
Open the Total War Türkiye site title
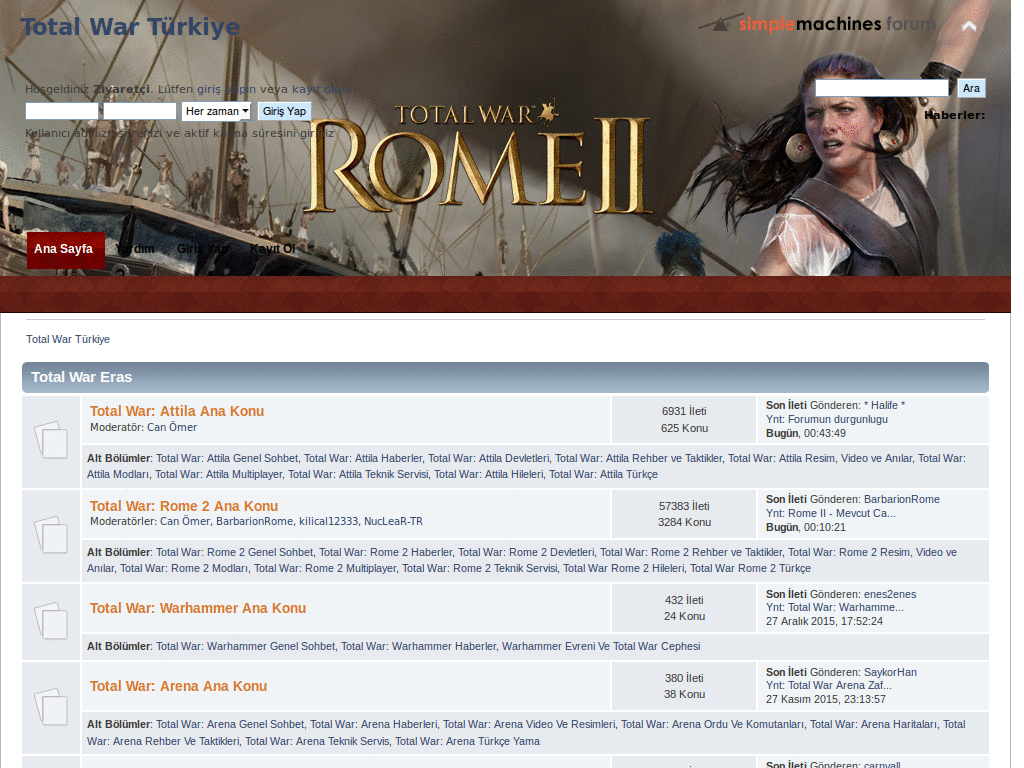[x=131, y=27]
